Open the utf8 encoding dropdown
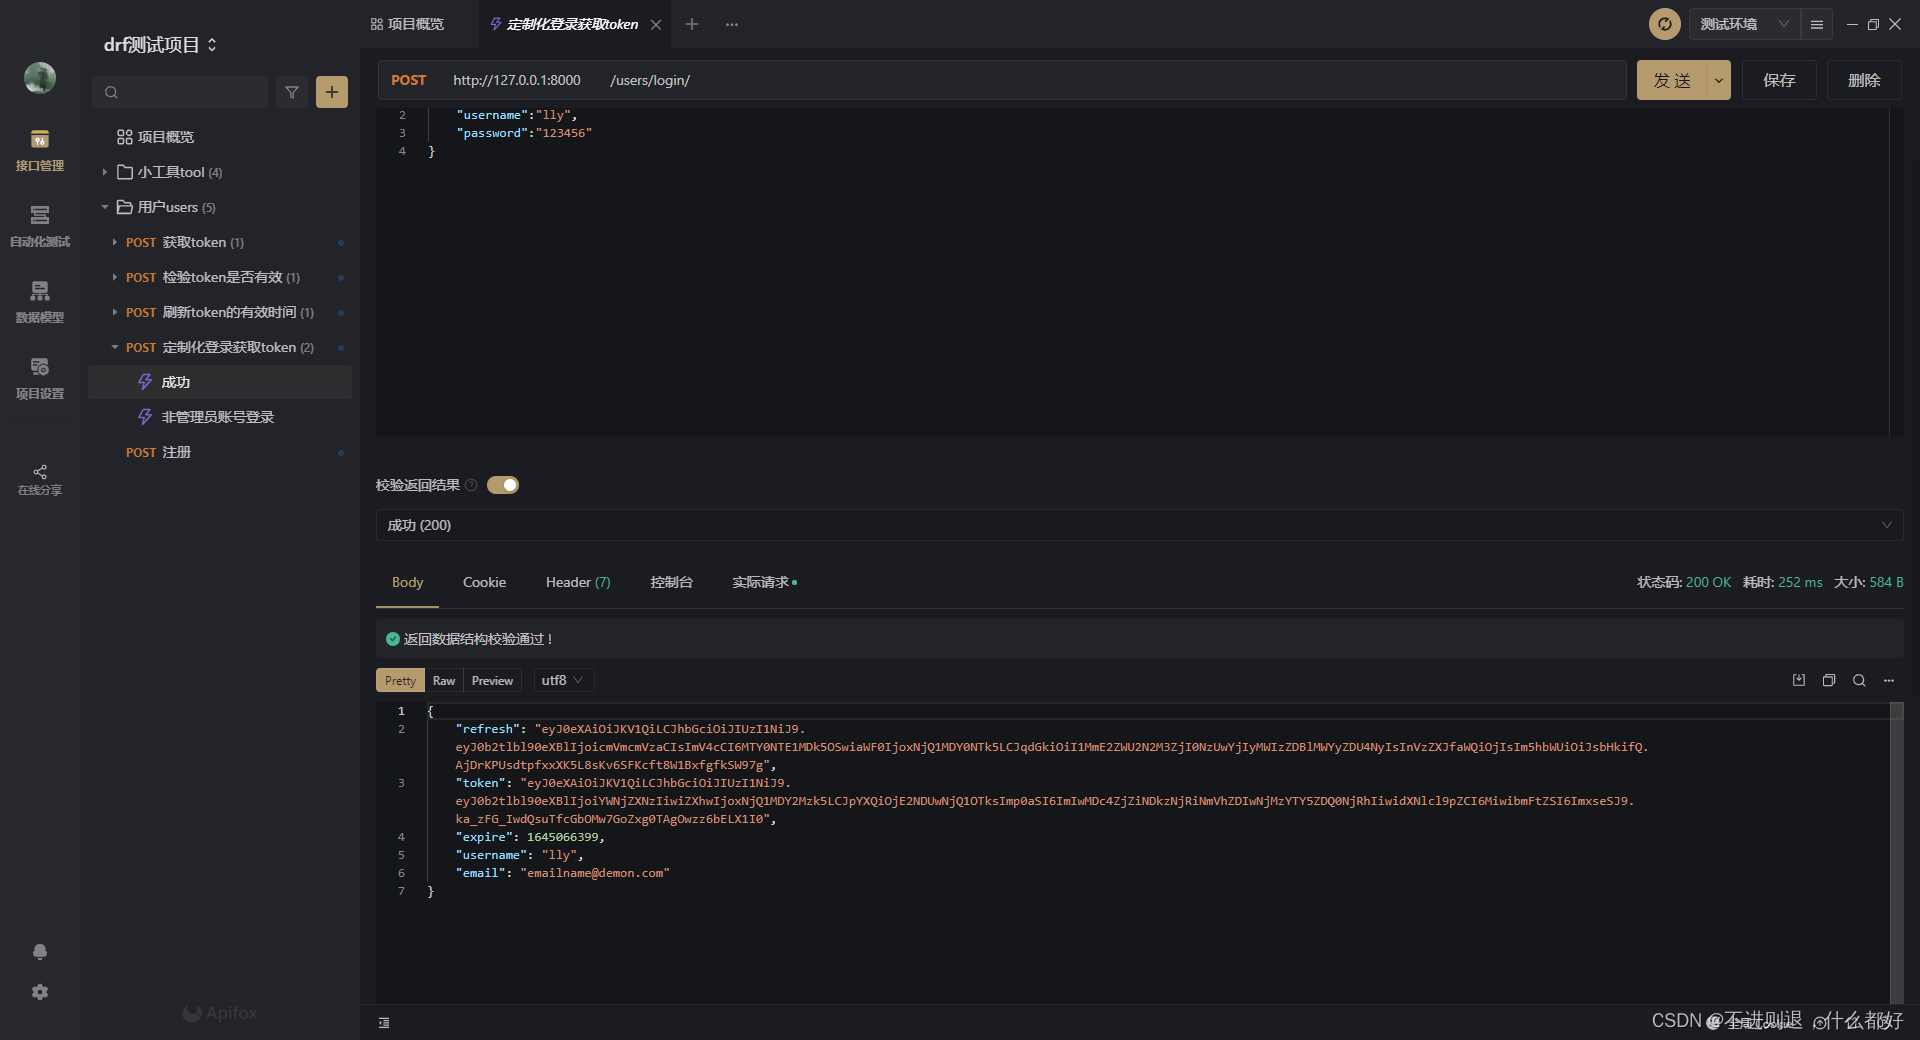The height and width of the screenshot is (1040, 1920). pyautogui.click(x=563, y=680)
